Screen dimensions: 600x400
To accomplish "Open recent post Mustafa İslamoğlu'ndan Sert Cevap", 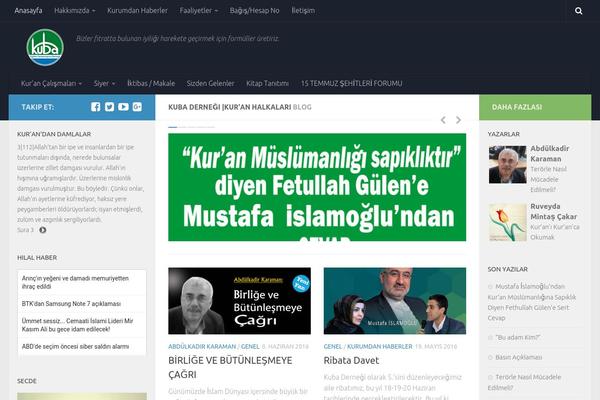I will (532, 302).
